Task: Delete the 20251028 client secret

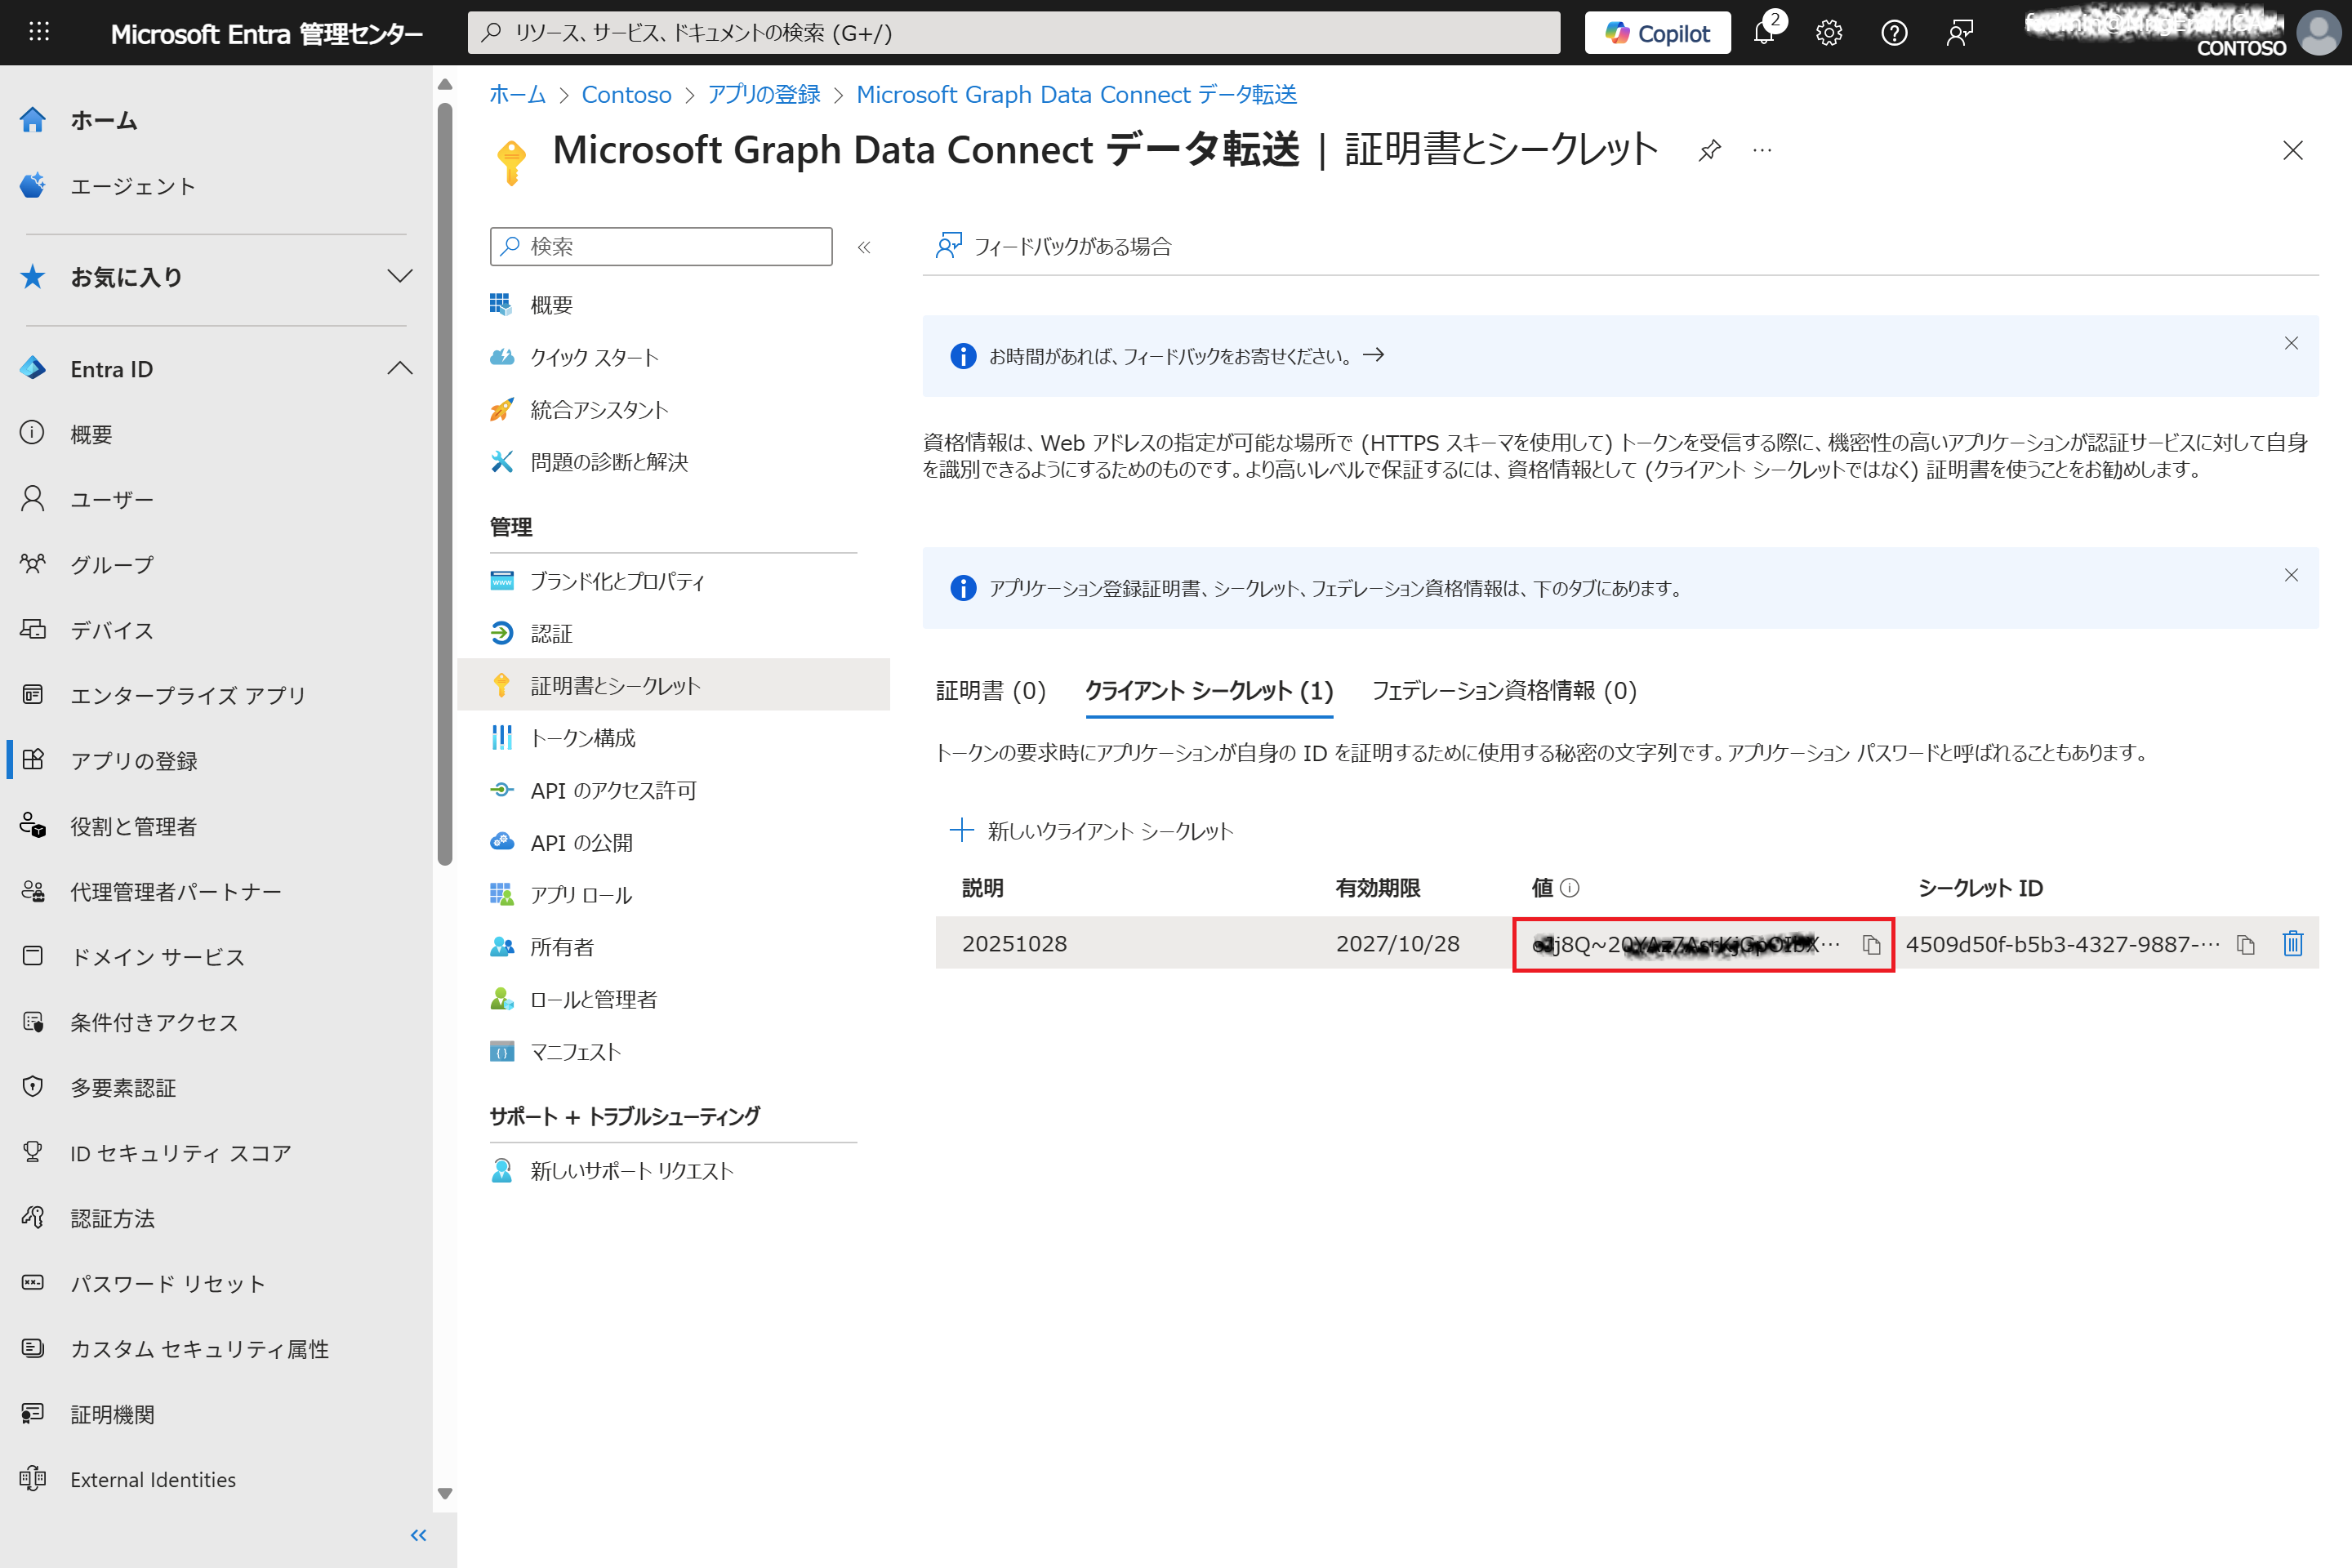Action: pos(2292,943)
